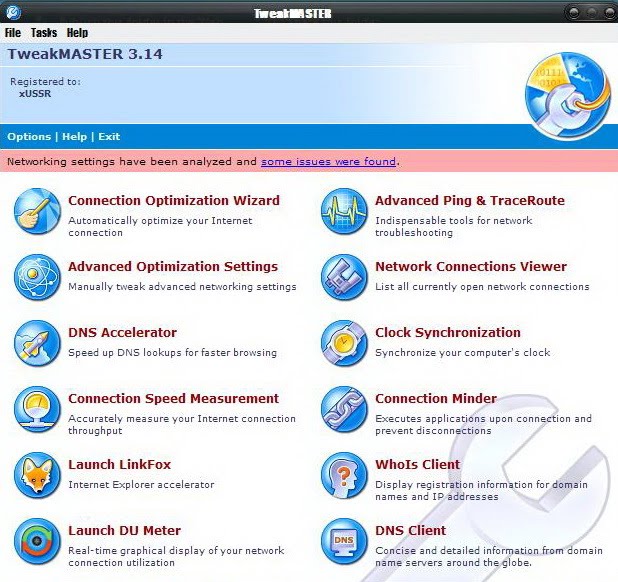Viewport: 618px width, 582px height.
Task: Click the DU Meter circular icon
Action: click(37, 541)
